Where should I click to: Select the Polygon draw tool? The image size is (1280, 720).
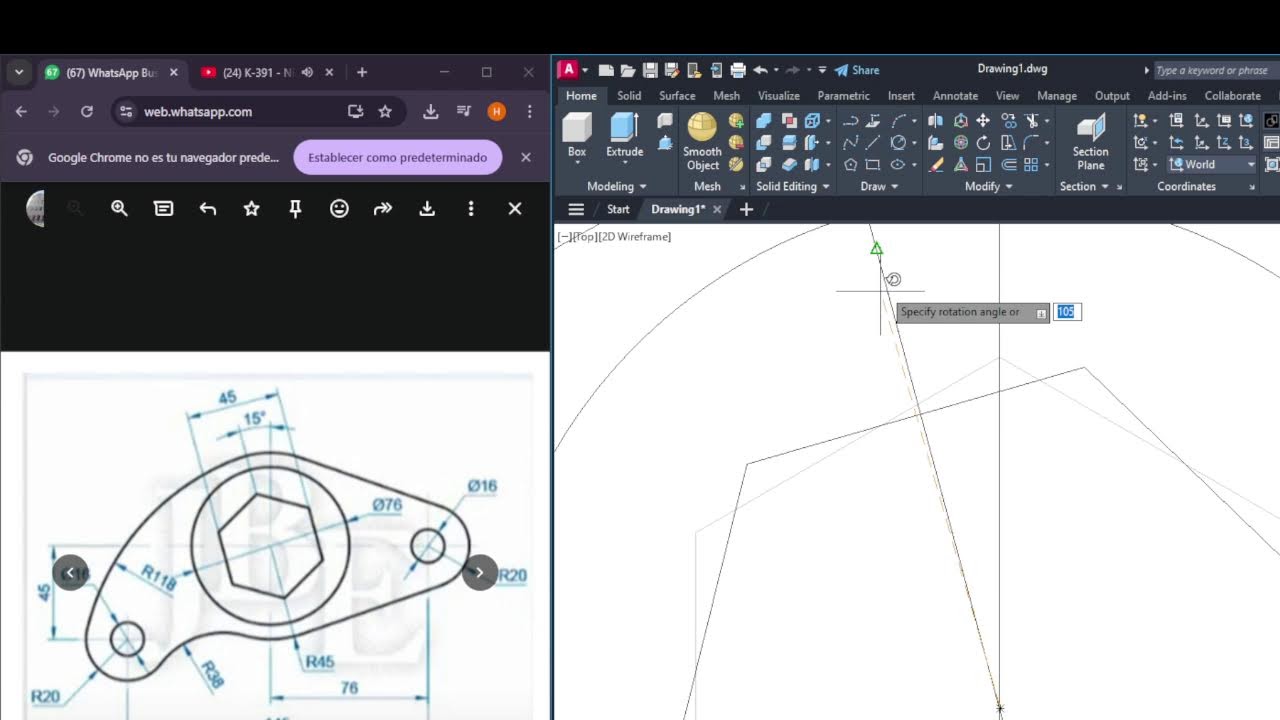tap(851, 164)
